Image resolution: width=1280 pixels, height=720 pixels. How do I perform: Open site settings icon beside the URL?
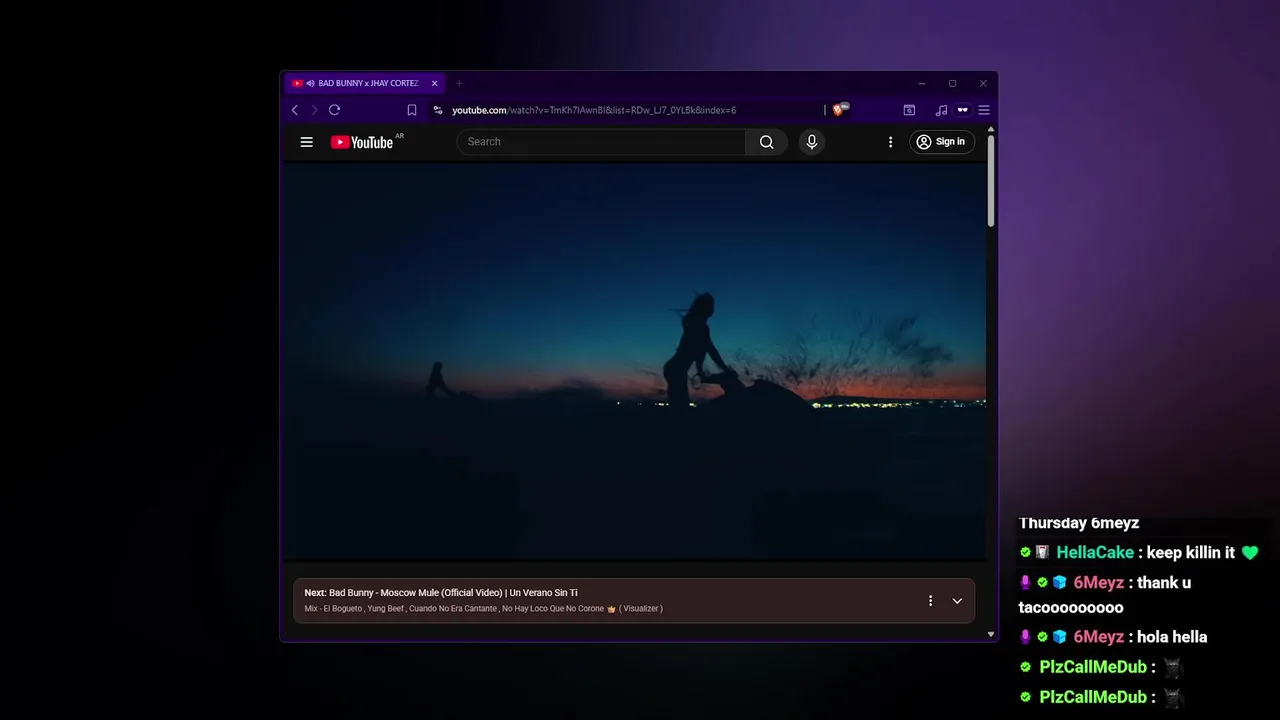437,110
